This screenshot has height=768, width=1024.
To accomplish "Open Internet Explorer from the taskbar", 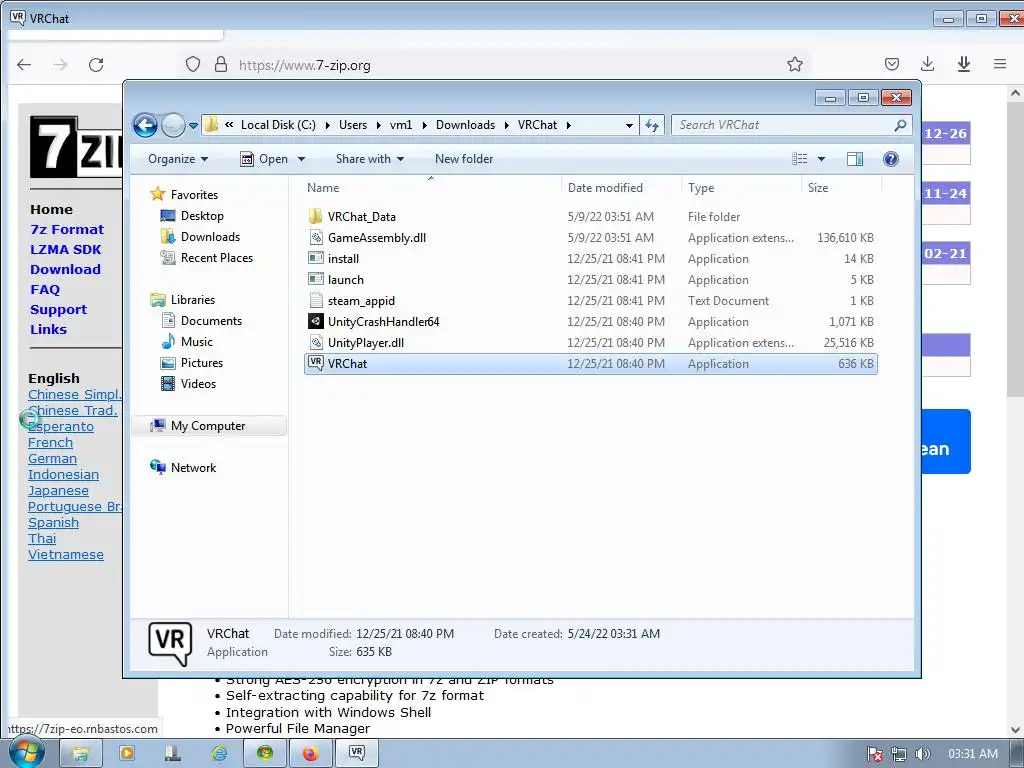I will pos(219,754).
